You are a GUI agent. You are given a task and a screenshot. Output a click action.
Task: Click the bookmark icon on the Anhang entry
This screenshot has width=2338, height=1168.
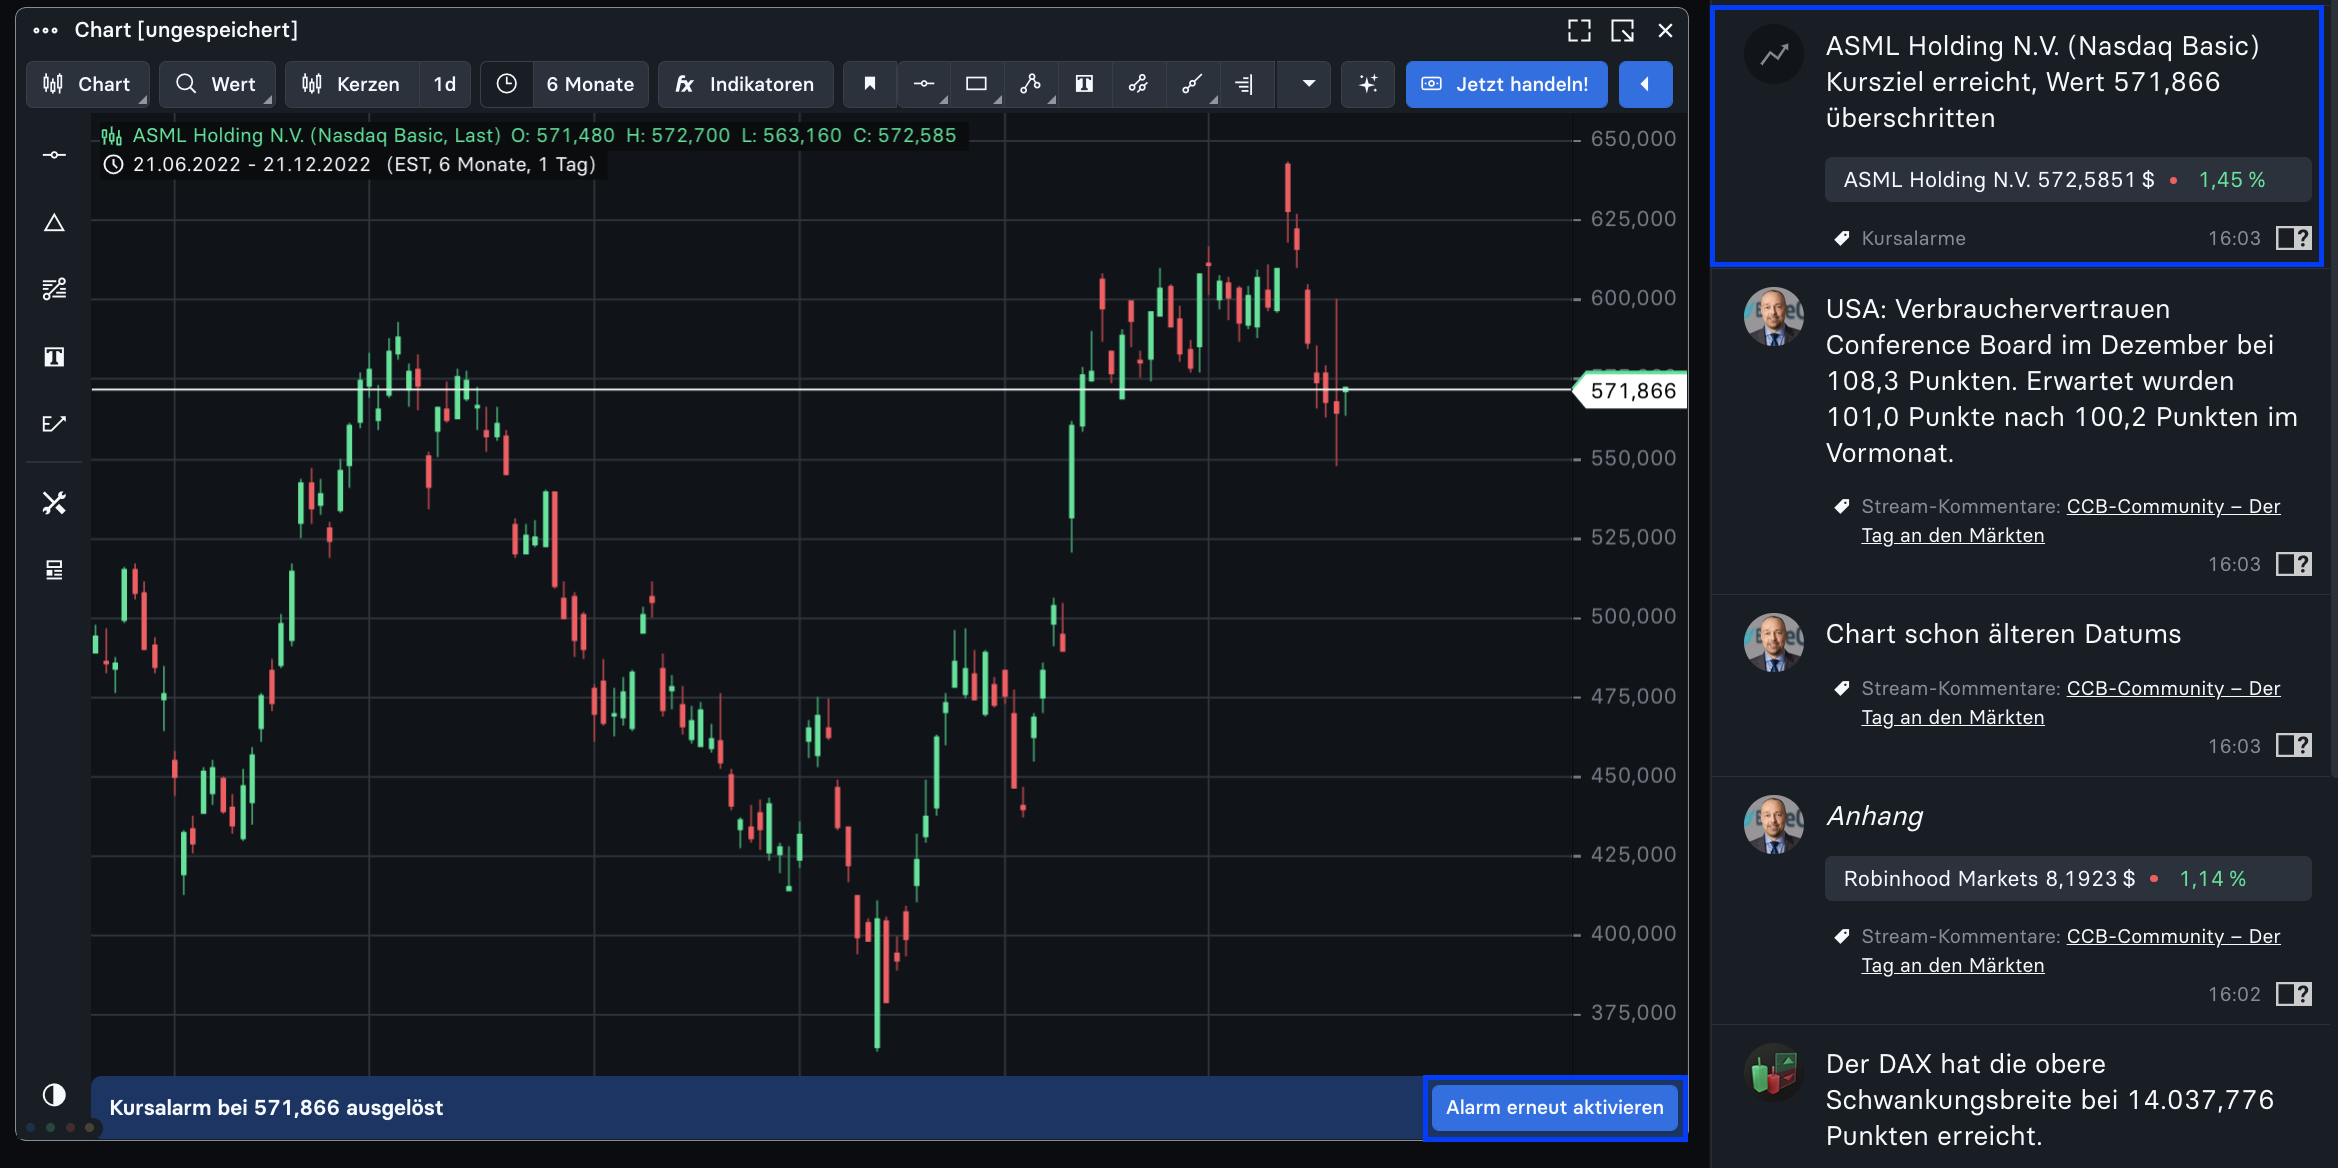2293,994
